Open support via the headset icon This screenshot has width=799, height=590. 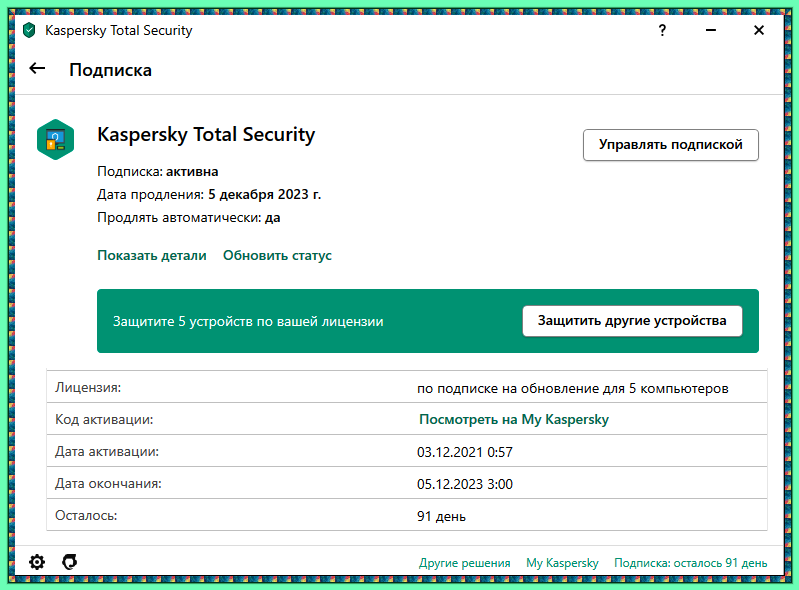(69, 561)
